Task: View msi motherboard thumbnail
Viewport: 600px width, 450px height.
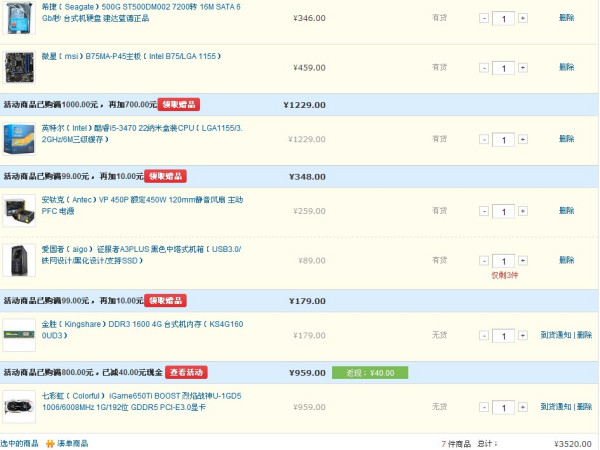Action: click(19, 67)
